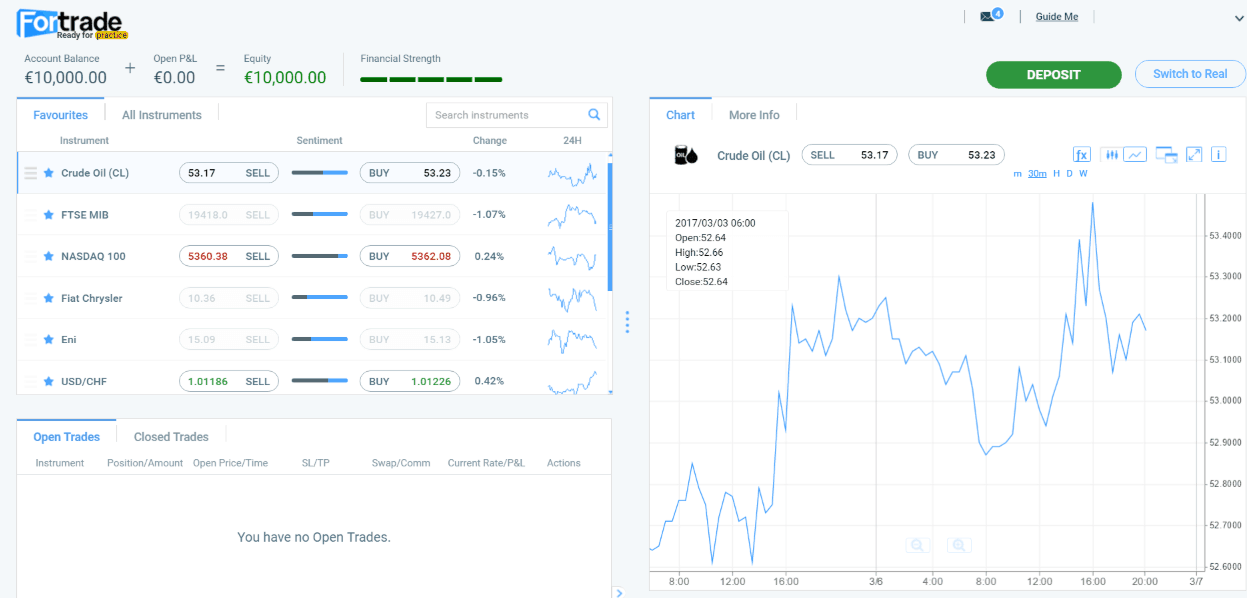Zoom in the chart with magnifier
This screenshot has height=598, width=1247.
959,545
